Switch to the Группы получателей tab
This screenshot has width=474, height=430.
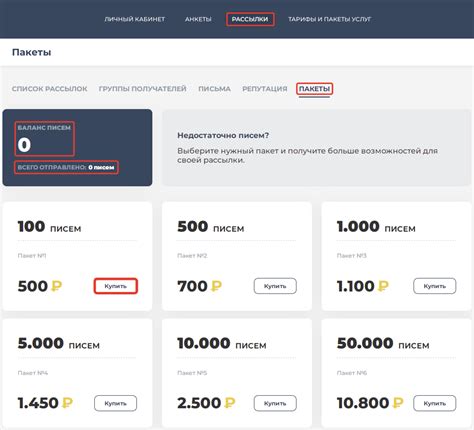(x=143, y=89)
